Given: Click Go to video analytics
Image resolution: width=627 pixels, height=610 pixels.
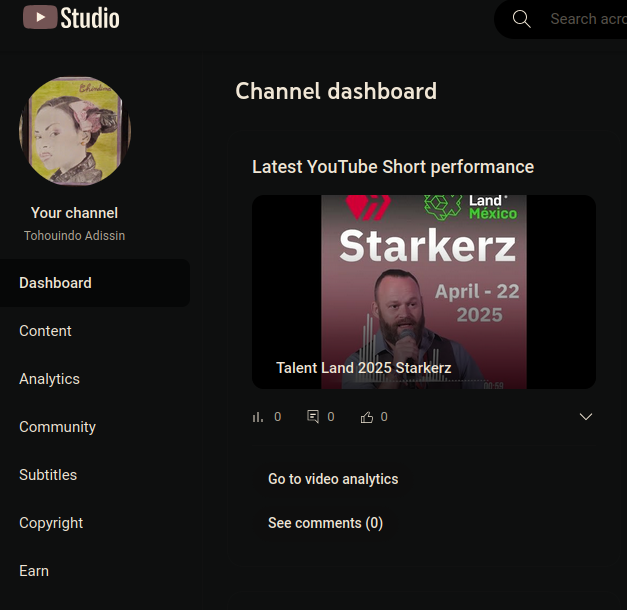Looking at the screenshot, I should [x=333, y=479].
